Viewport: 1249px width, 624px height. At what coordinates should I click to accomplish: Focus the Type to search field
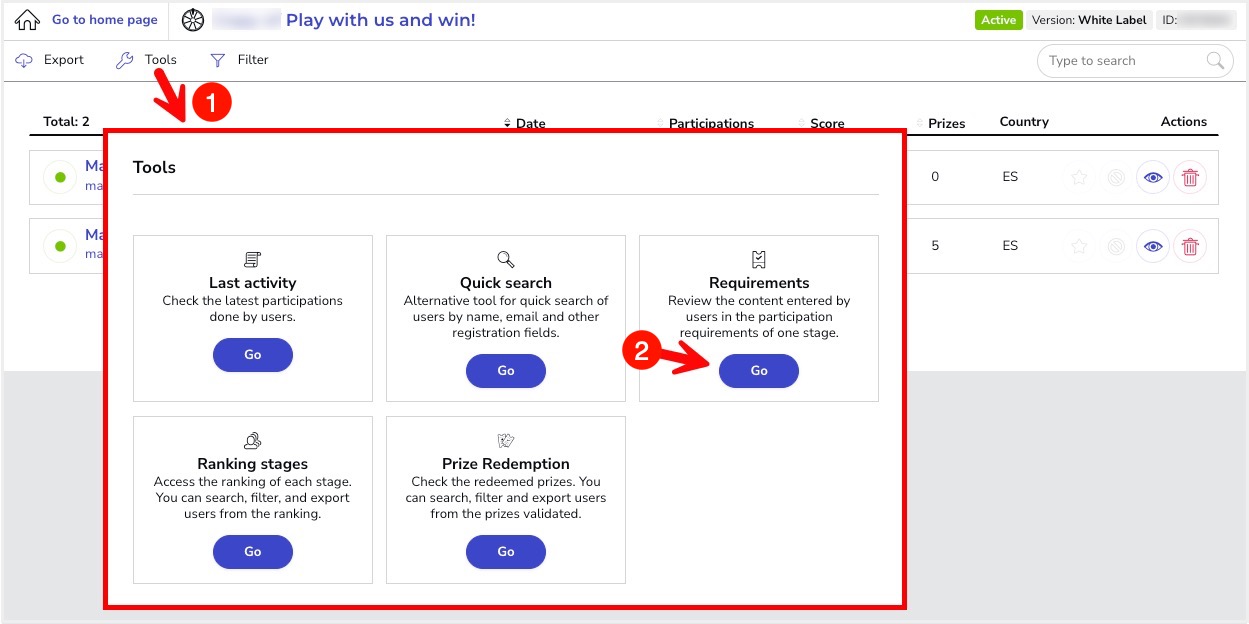pyautogui.click(x=1120, y=61)
